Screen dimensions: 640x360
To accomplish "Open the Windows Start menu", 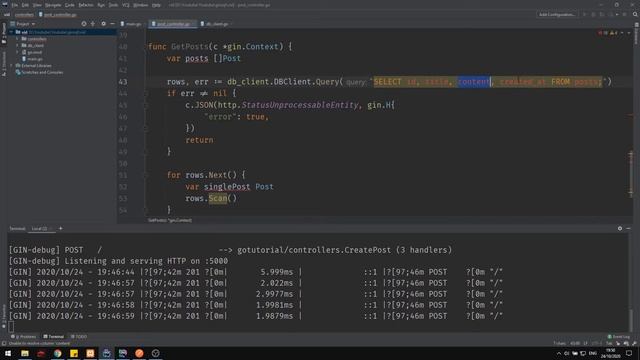I will pyautogui.click(x=8, y=353).
